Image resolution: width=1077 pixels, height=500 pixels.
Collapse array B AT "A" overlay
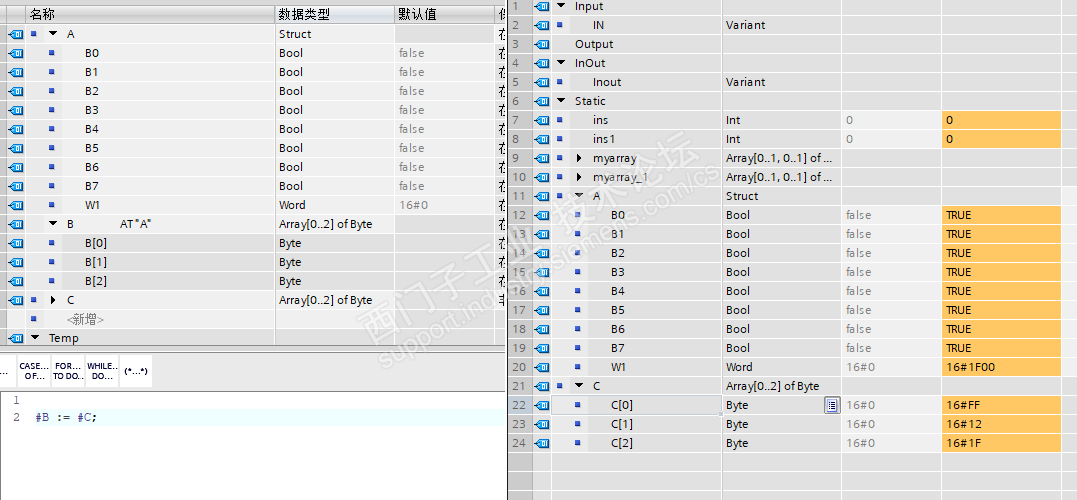(53, 224)
